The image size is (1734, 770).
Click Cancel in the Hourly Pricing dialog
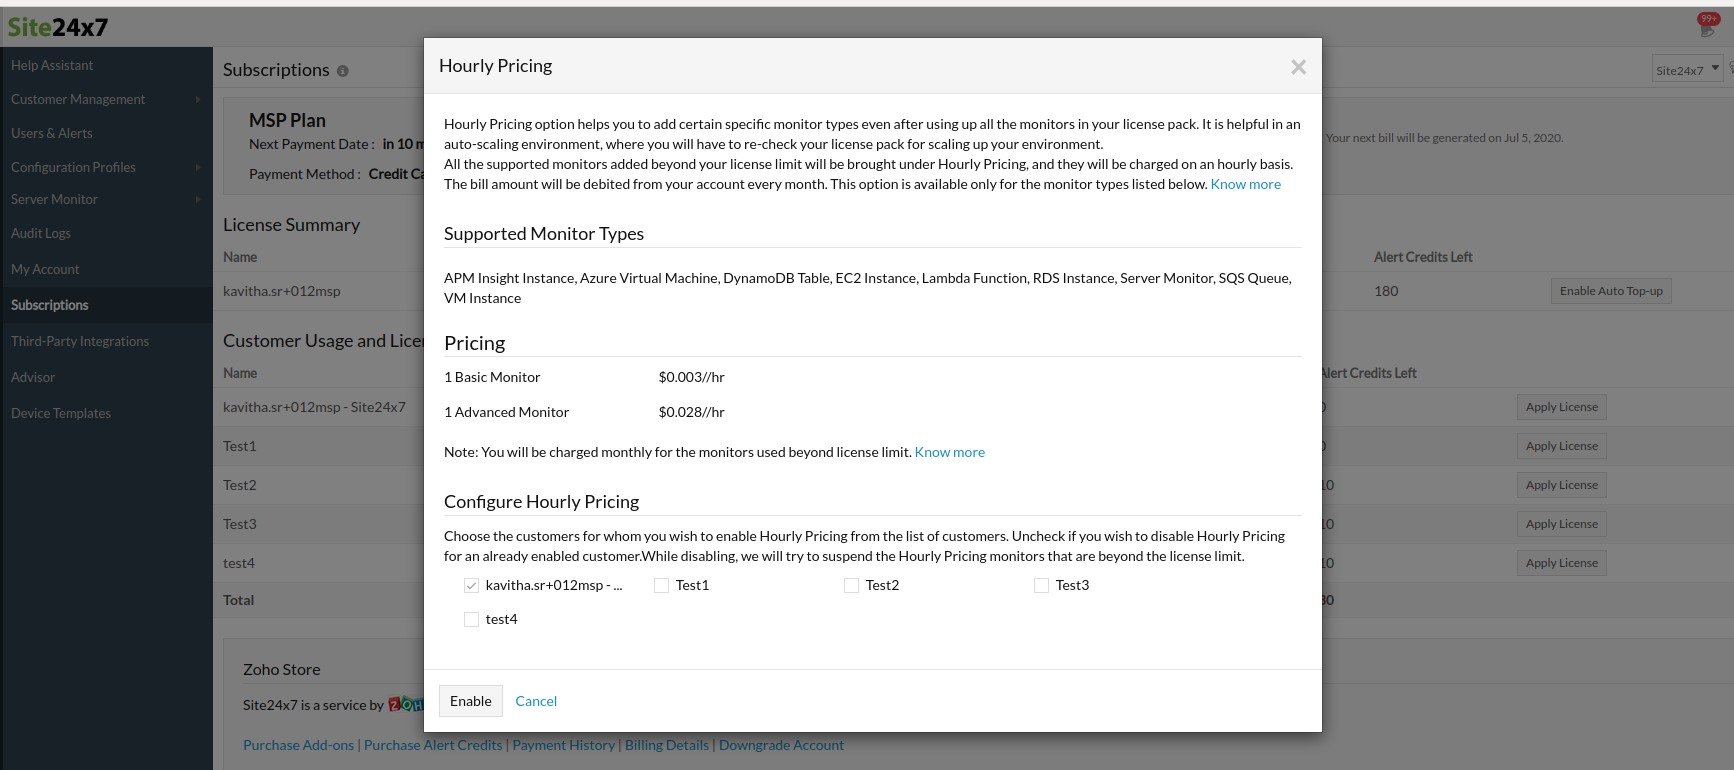click(536, 701)
